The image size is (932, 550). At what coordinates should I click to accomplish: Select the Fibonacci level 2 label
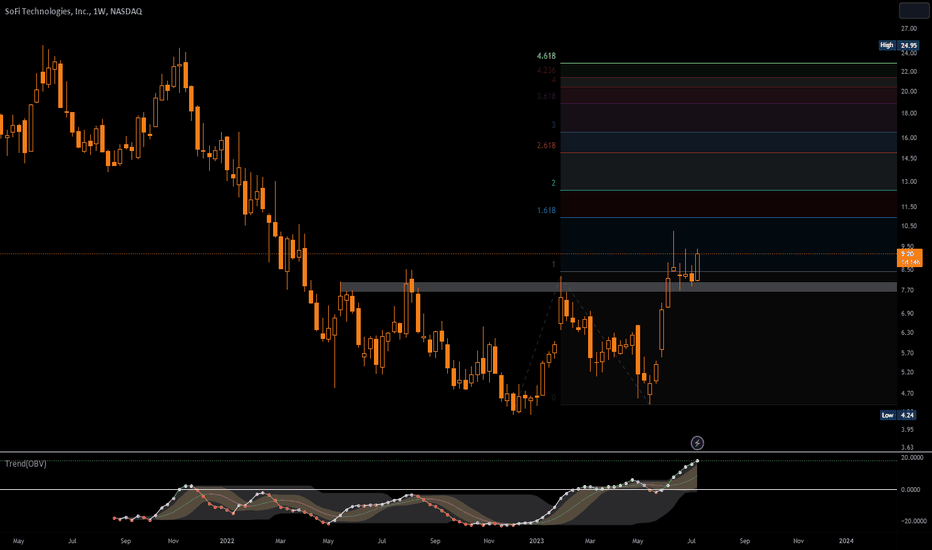click(x=553, y=183)
